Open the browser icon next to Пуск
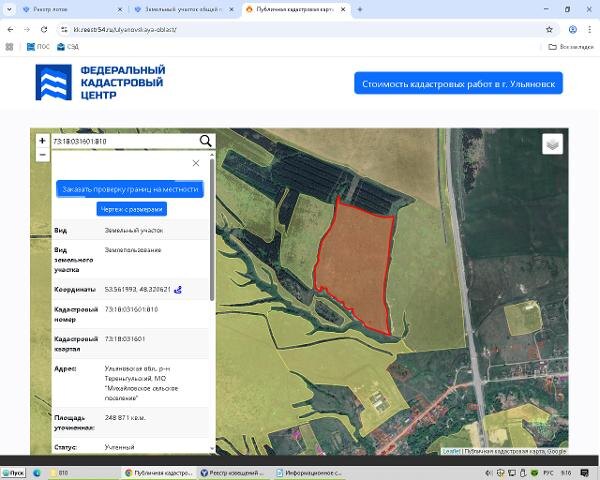The width and height of the screenshot is (600, 480). [x=37, y=473]
